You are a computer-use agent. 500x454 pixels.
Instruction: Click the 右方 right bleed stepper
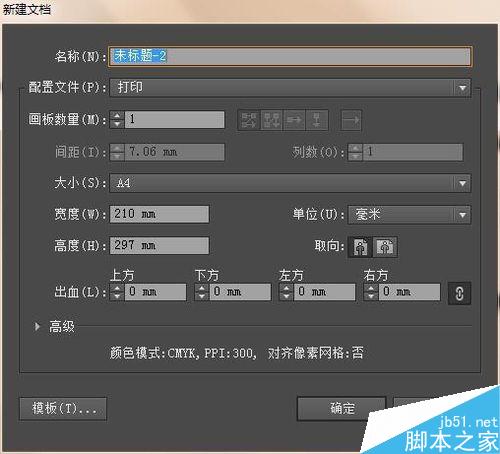tap(371, 292)
